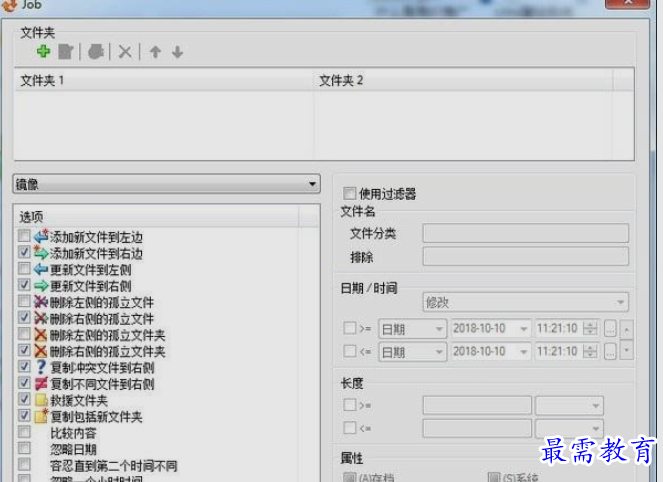663x482 pixels.
Task: Toggle date >= filter checkbox
Action: pyautogui.click(x=350, y=328)
